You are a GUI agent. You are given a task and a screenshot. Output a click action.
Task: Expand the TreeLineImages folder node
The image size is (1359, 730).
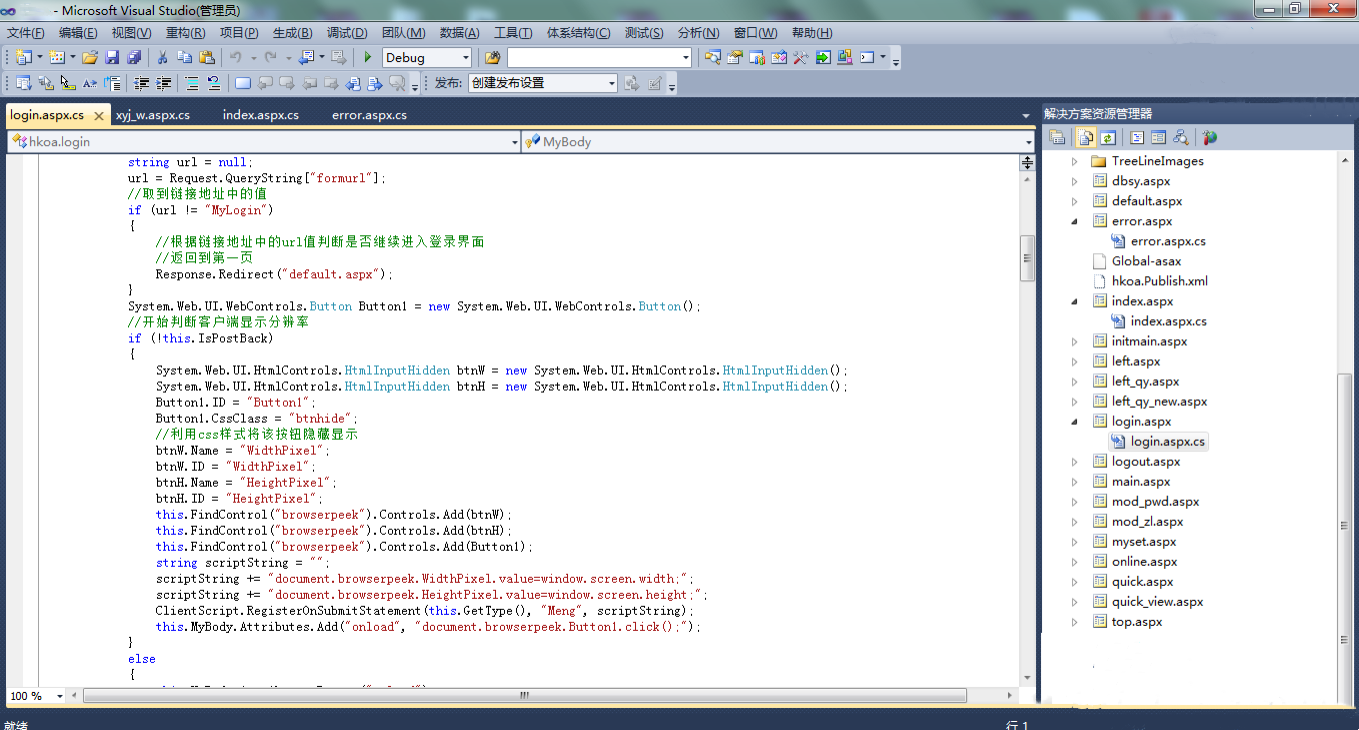1075,161
